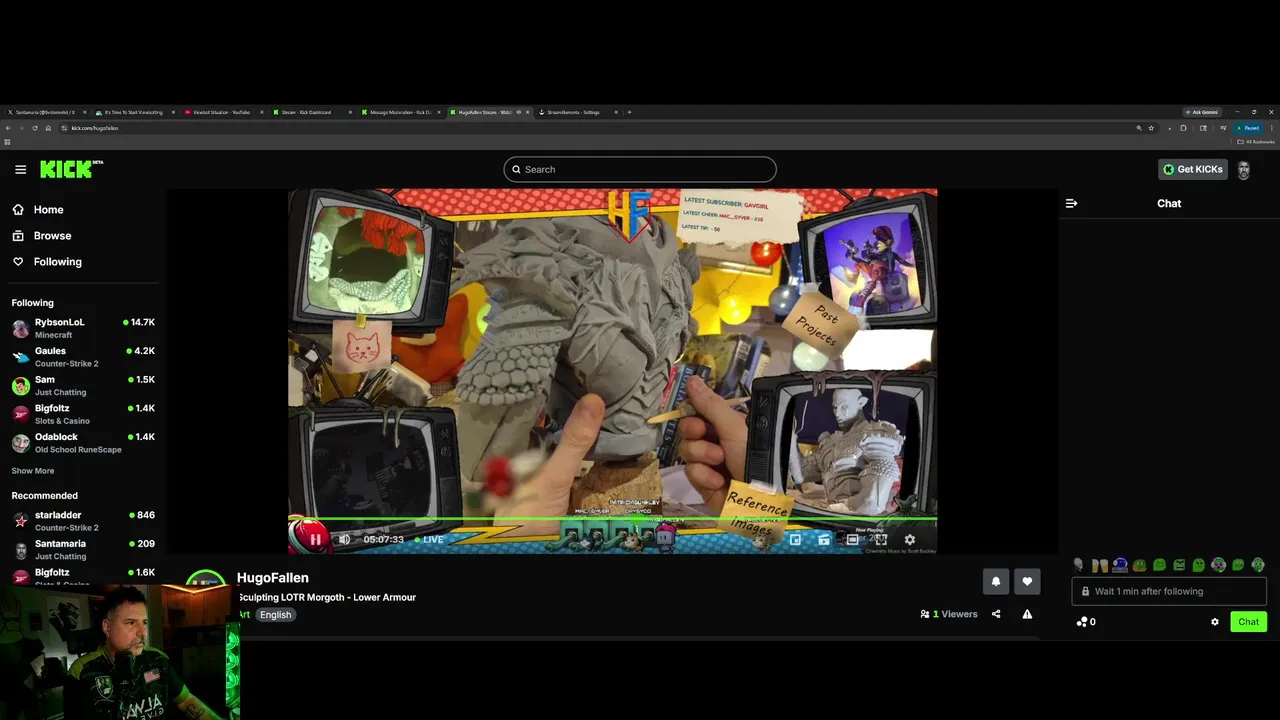
Task: Click the viewers count
Action: [949, 614]
